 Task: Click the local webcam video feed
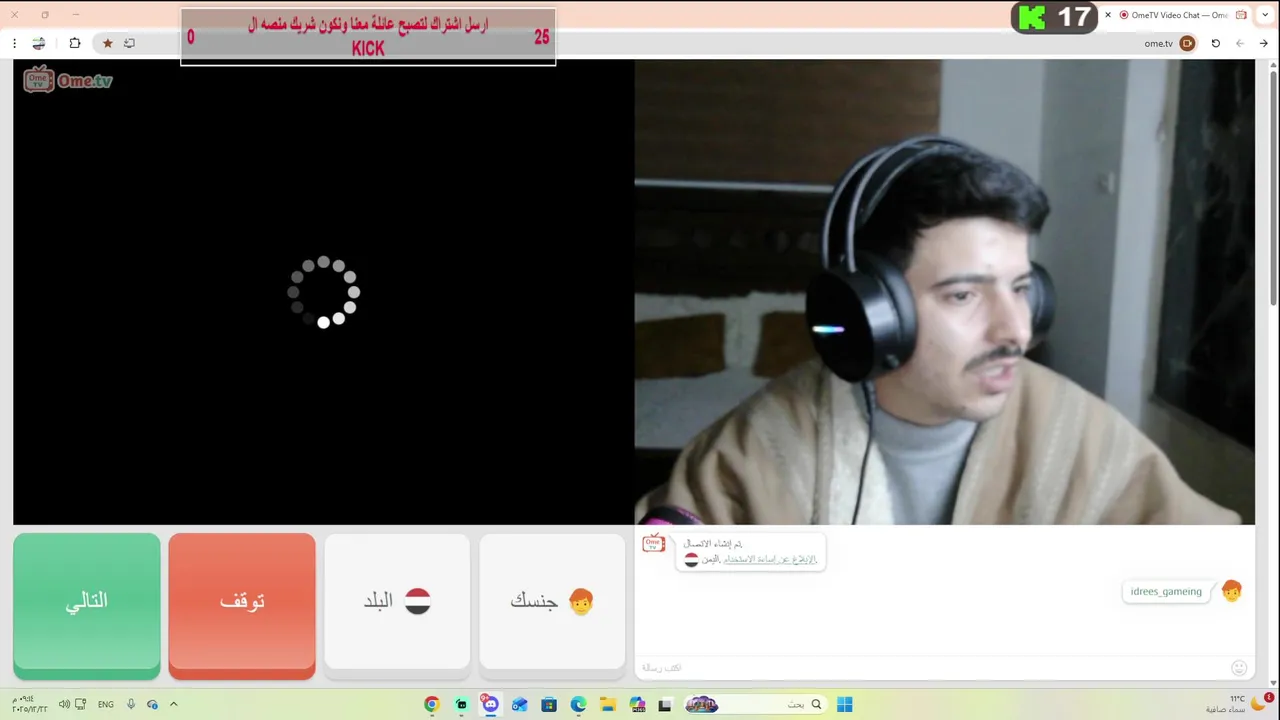point(944,292)
